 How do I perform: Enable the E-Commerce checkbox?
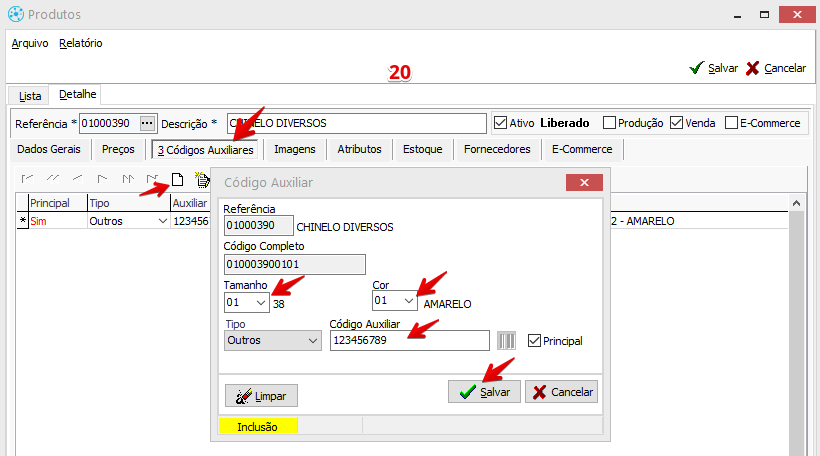tap(731, 123)
